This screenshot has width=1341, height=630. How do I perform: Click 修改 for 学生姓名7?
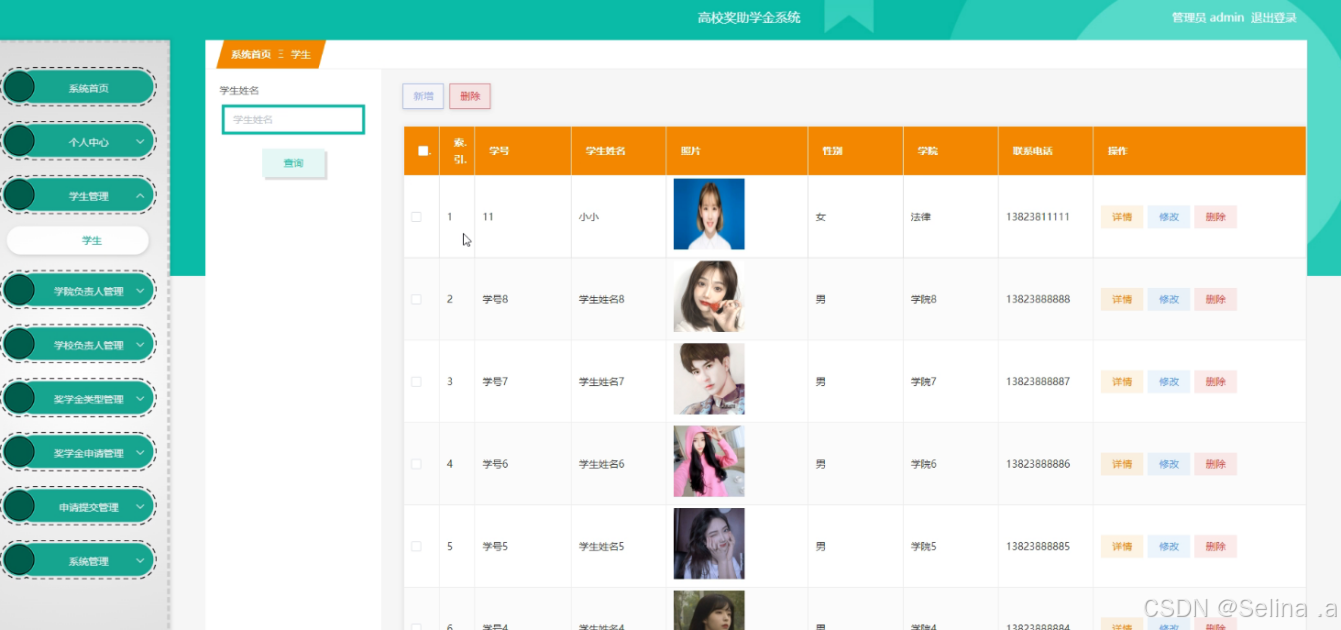click(x=1169, y=381)
